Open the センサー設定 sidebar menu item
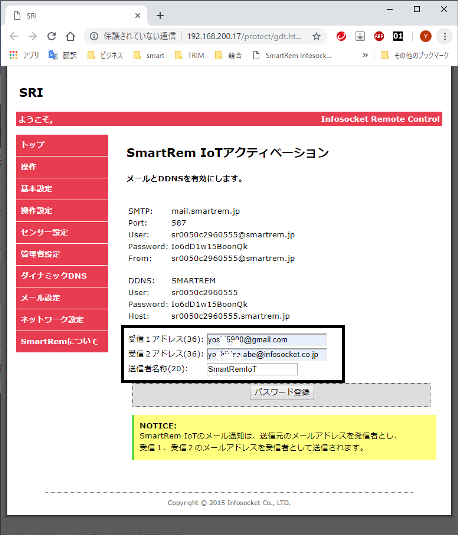Viewport: 458px width, 535px height. coord(62,233)
